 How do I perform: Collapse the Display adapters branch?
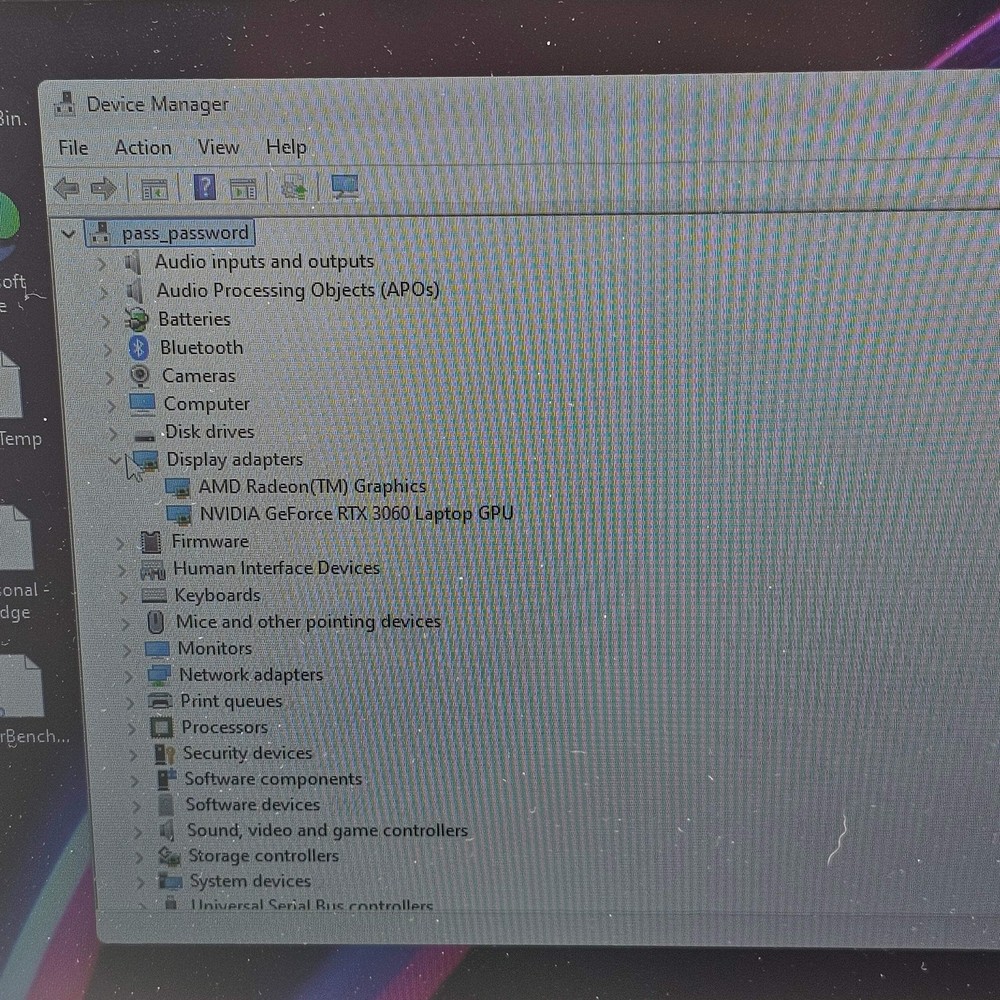point(115,460)
